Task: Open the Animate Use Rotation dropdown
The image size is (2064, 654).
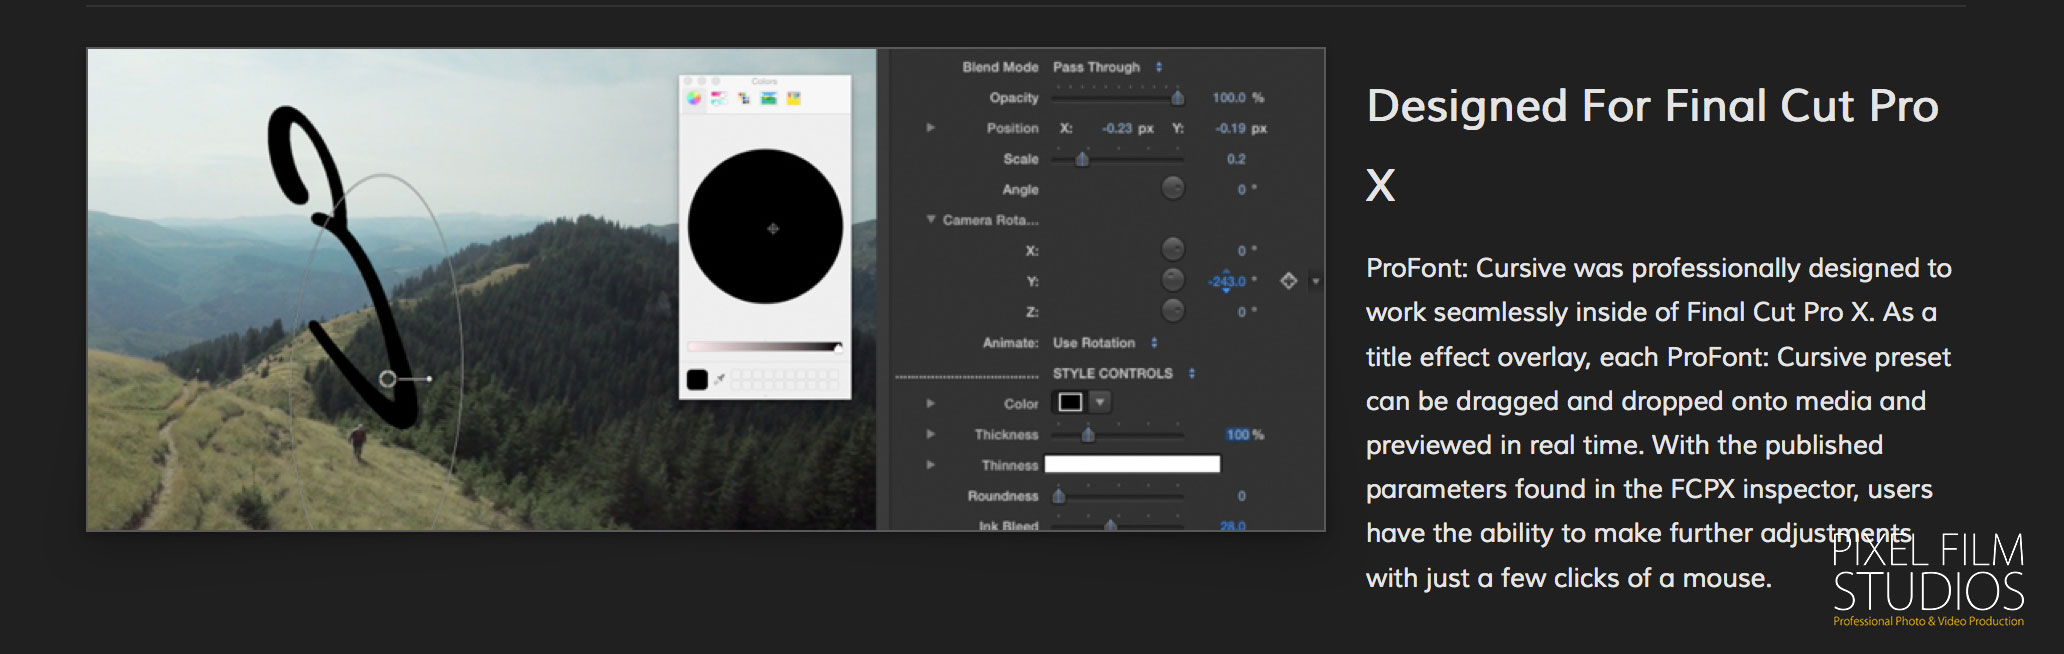Action: point(1104,343)
